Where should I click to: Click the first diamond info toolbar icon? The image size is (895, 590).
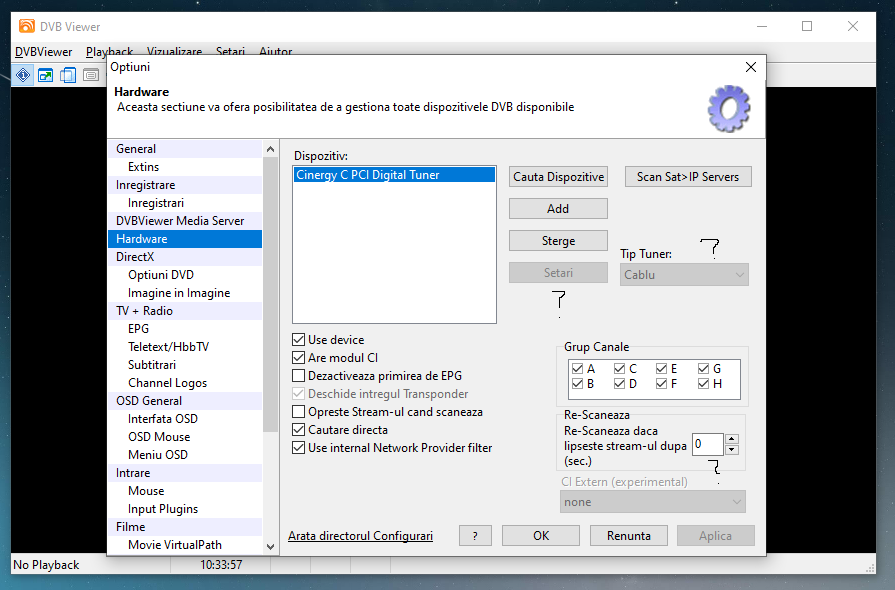(23, 75)
